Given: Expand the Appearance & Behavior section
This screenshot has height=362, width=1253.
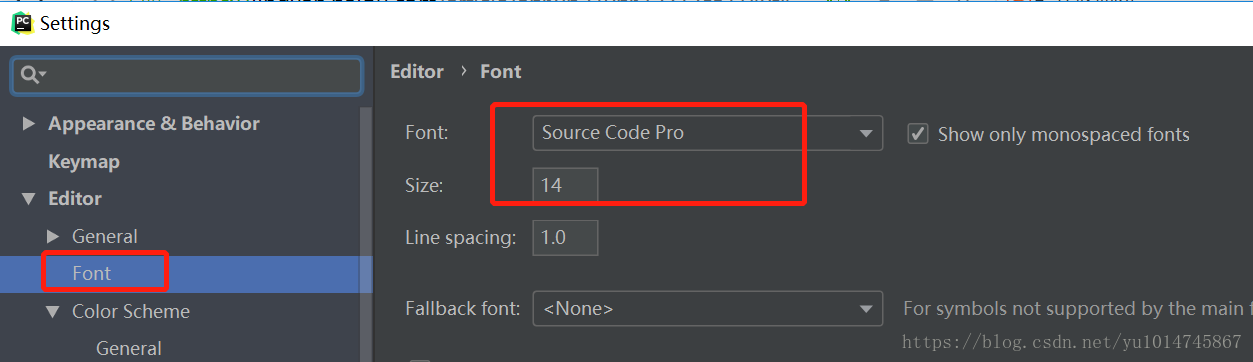Looking at the screenshot, I should tap(29, 124).
